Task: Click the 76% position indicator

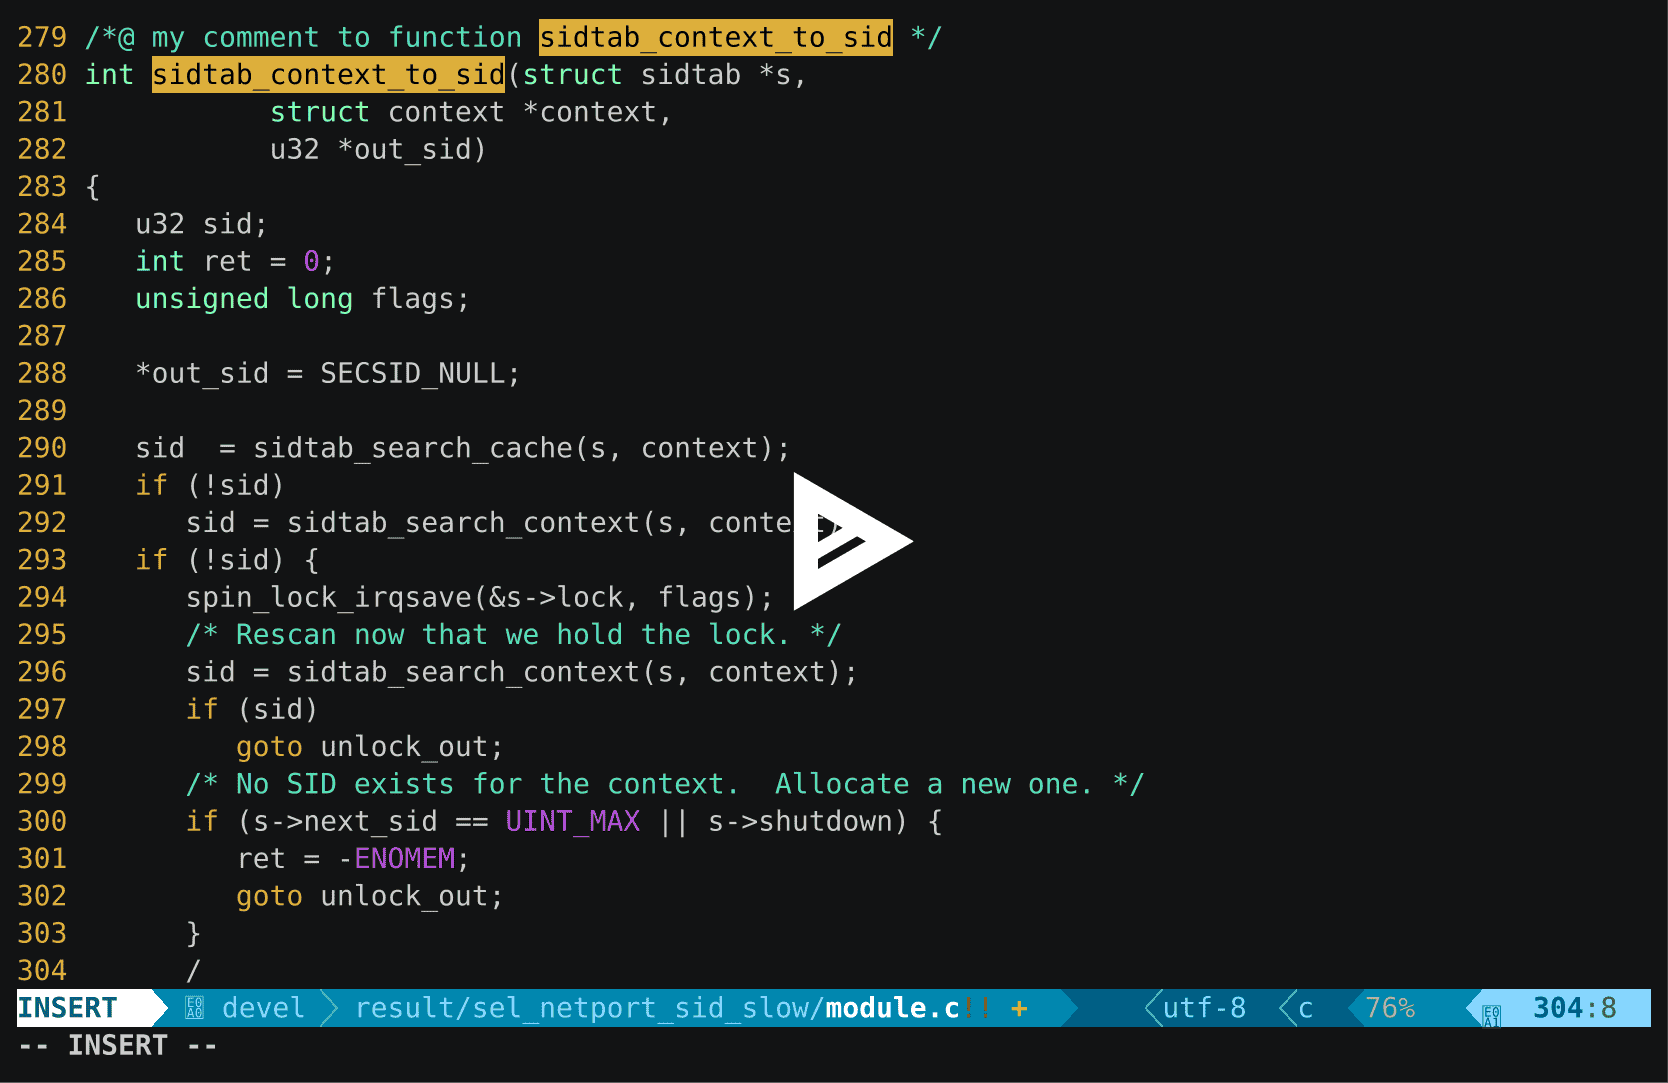Action: [1390, 1008]
